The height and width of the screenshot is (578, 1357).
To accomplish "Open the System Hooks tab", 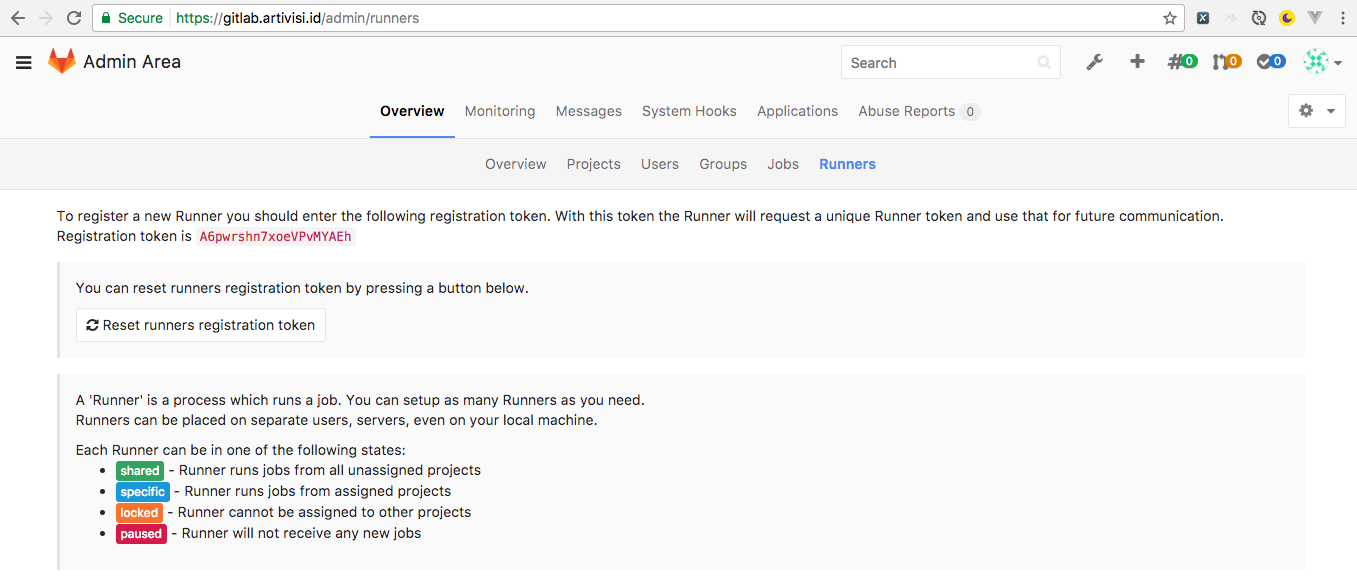I will pos(689,111).
